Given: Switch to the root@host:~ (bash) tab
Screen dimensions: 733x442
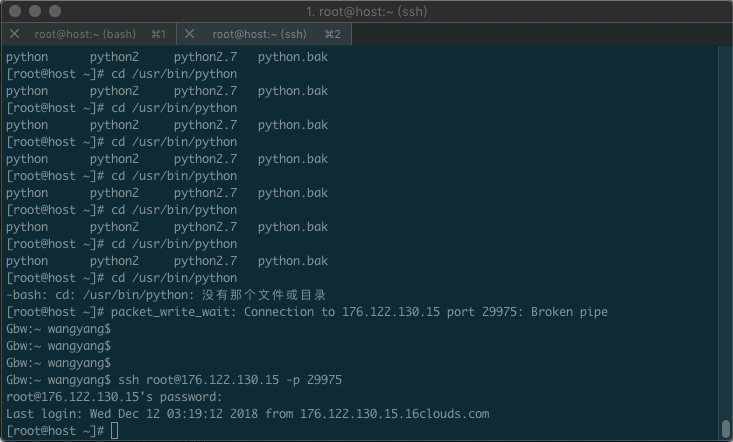Looking at the screenshot, I should pos(92,34).
